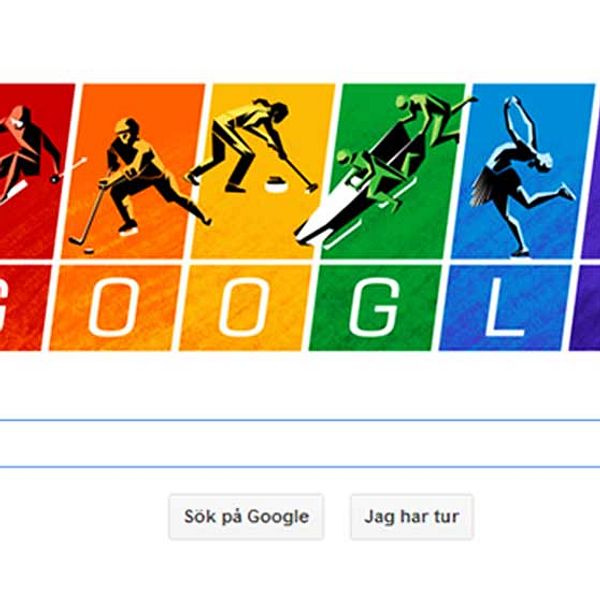Click the skier illustration on red panel
Screen dimensions: 600x600
pyautogui.click(x=33, y=153)
